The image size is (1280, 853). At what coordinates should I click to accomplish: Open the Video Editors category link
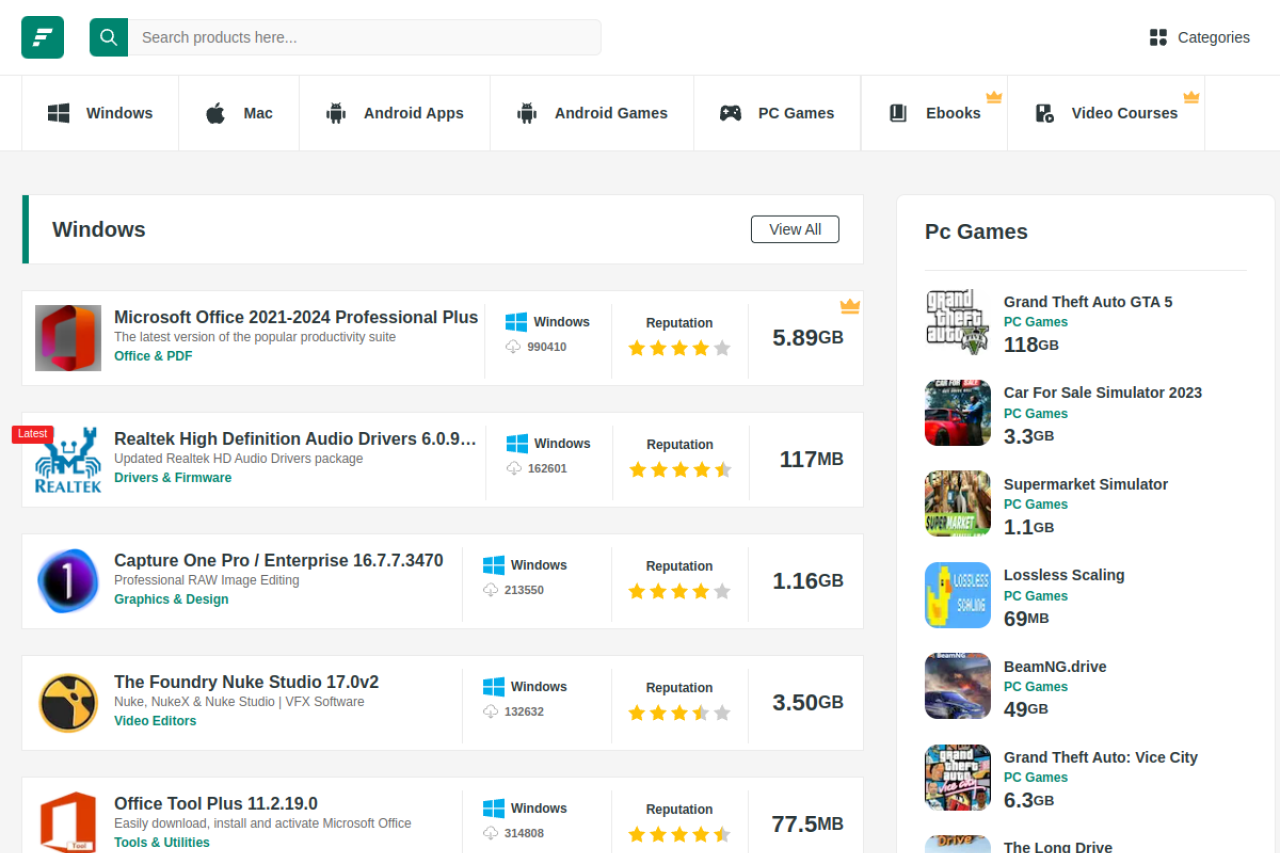(155, 721)
